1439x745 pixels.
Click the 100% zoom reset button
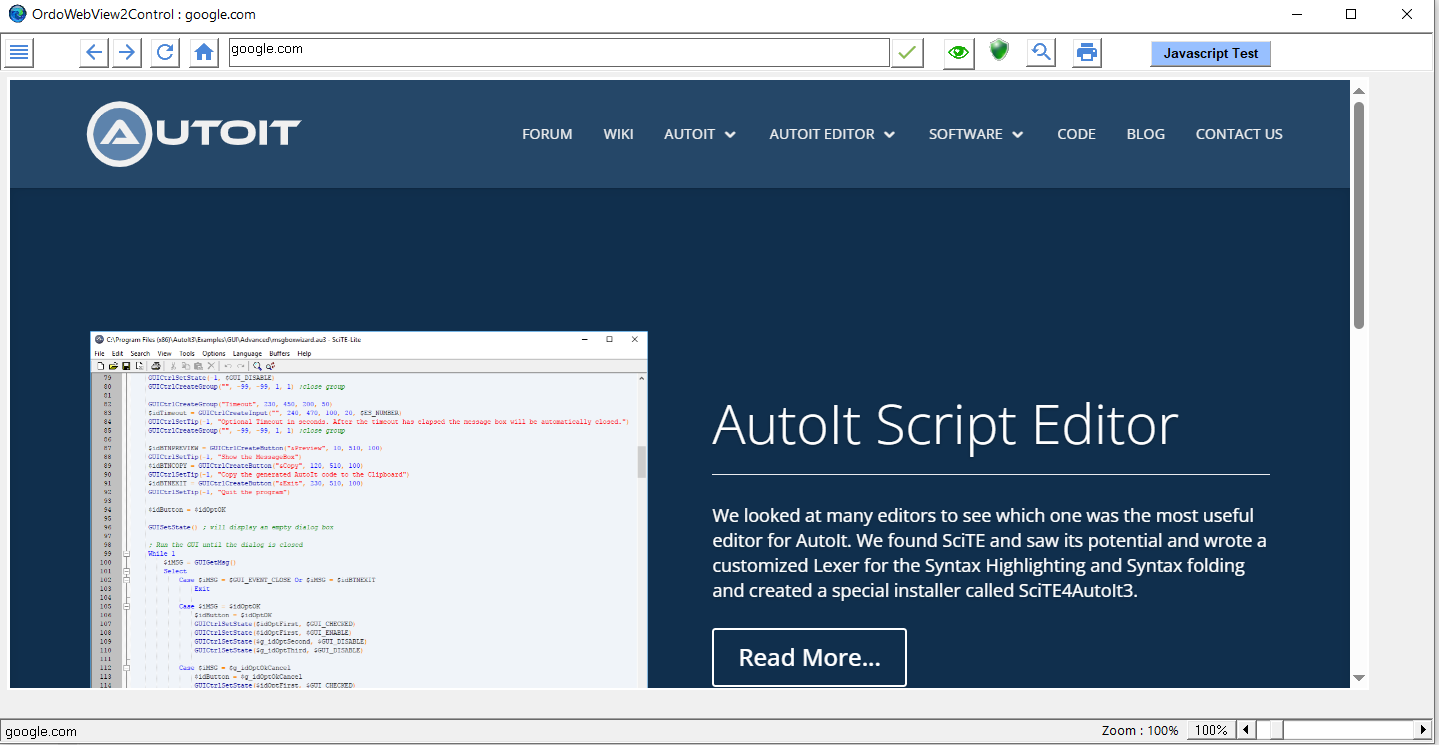[1211, 730]
